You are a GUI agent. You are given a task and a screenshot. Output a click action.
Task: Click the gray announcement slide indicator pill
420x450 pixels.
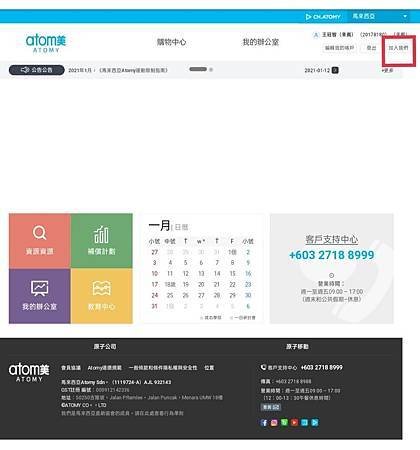point(198,69)
